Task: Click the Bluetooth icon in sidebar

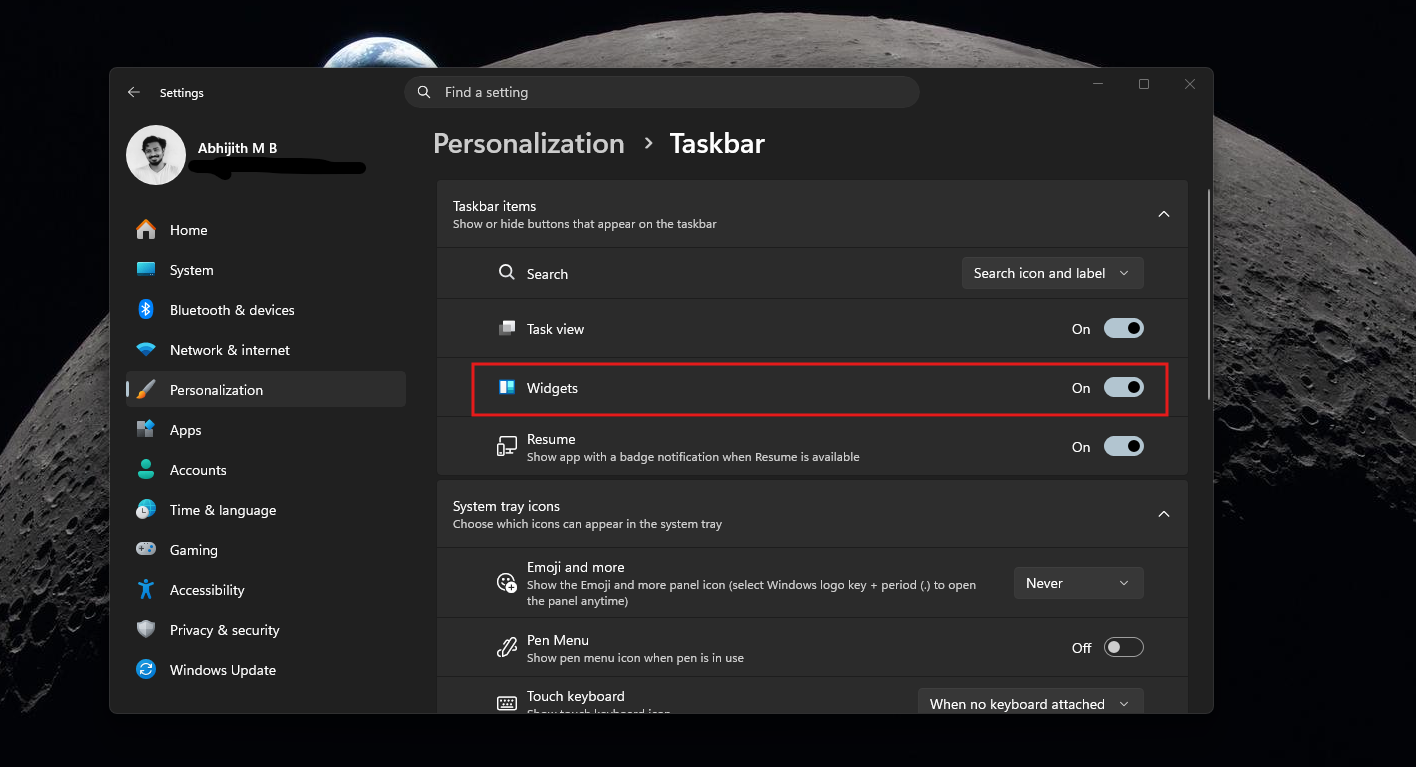Action: click(146, 310)
